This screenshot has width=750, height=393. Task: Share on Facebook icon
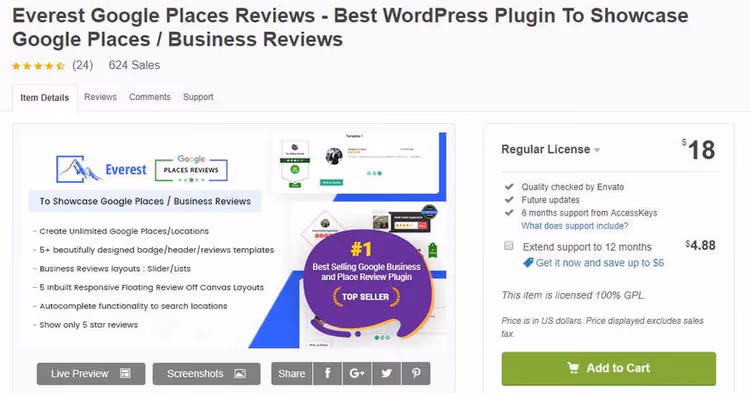[328, 373]
